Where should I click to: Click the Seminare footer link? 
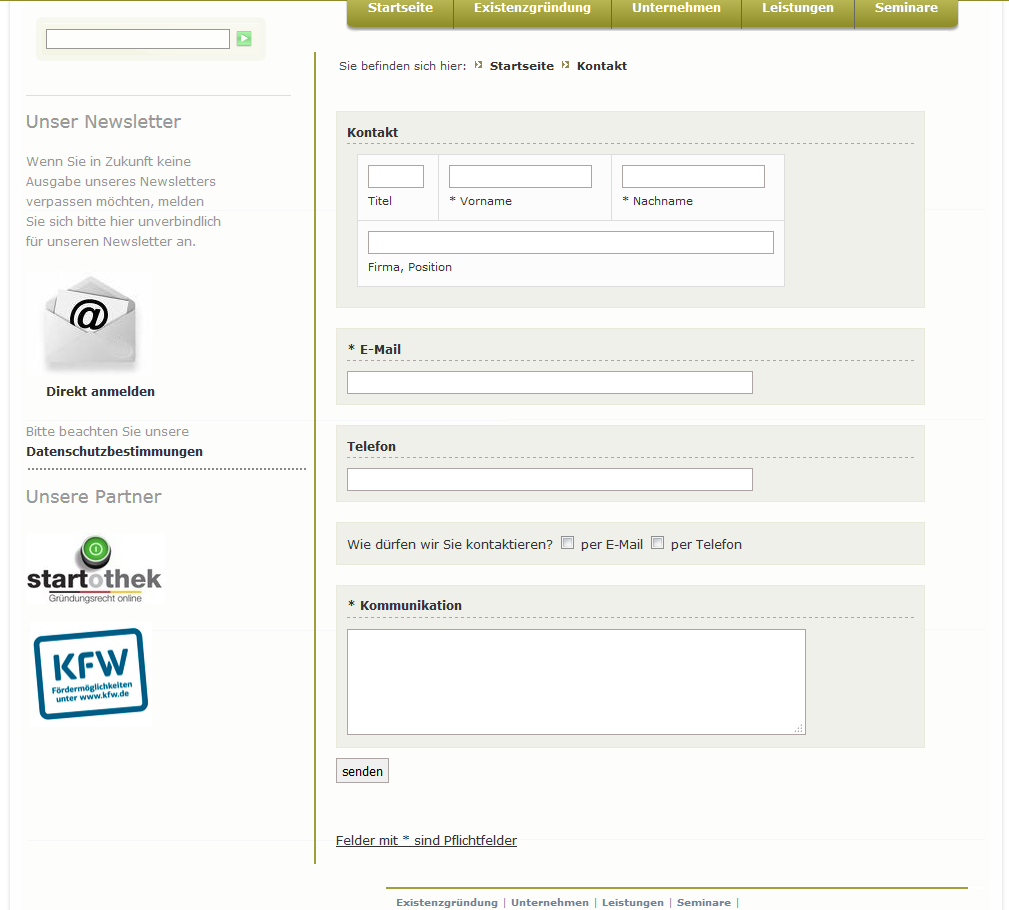click(704, 902)
